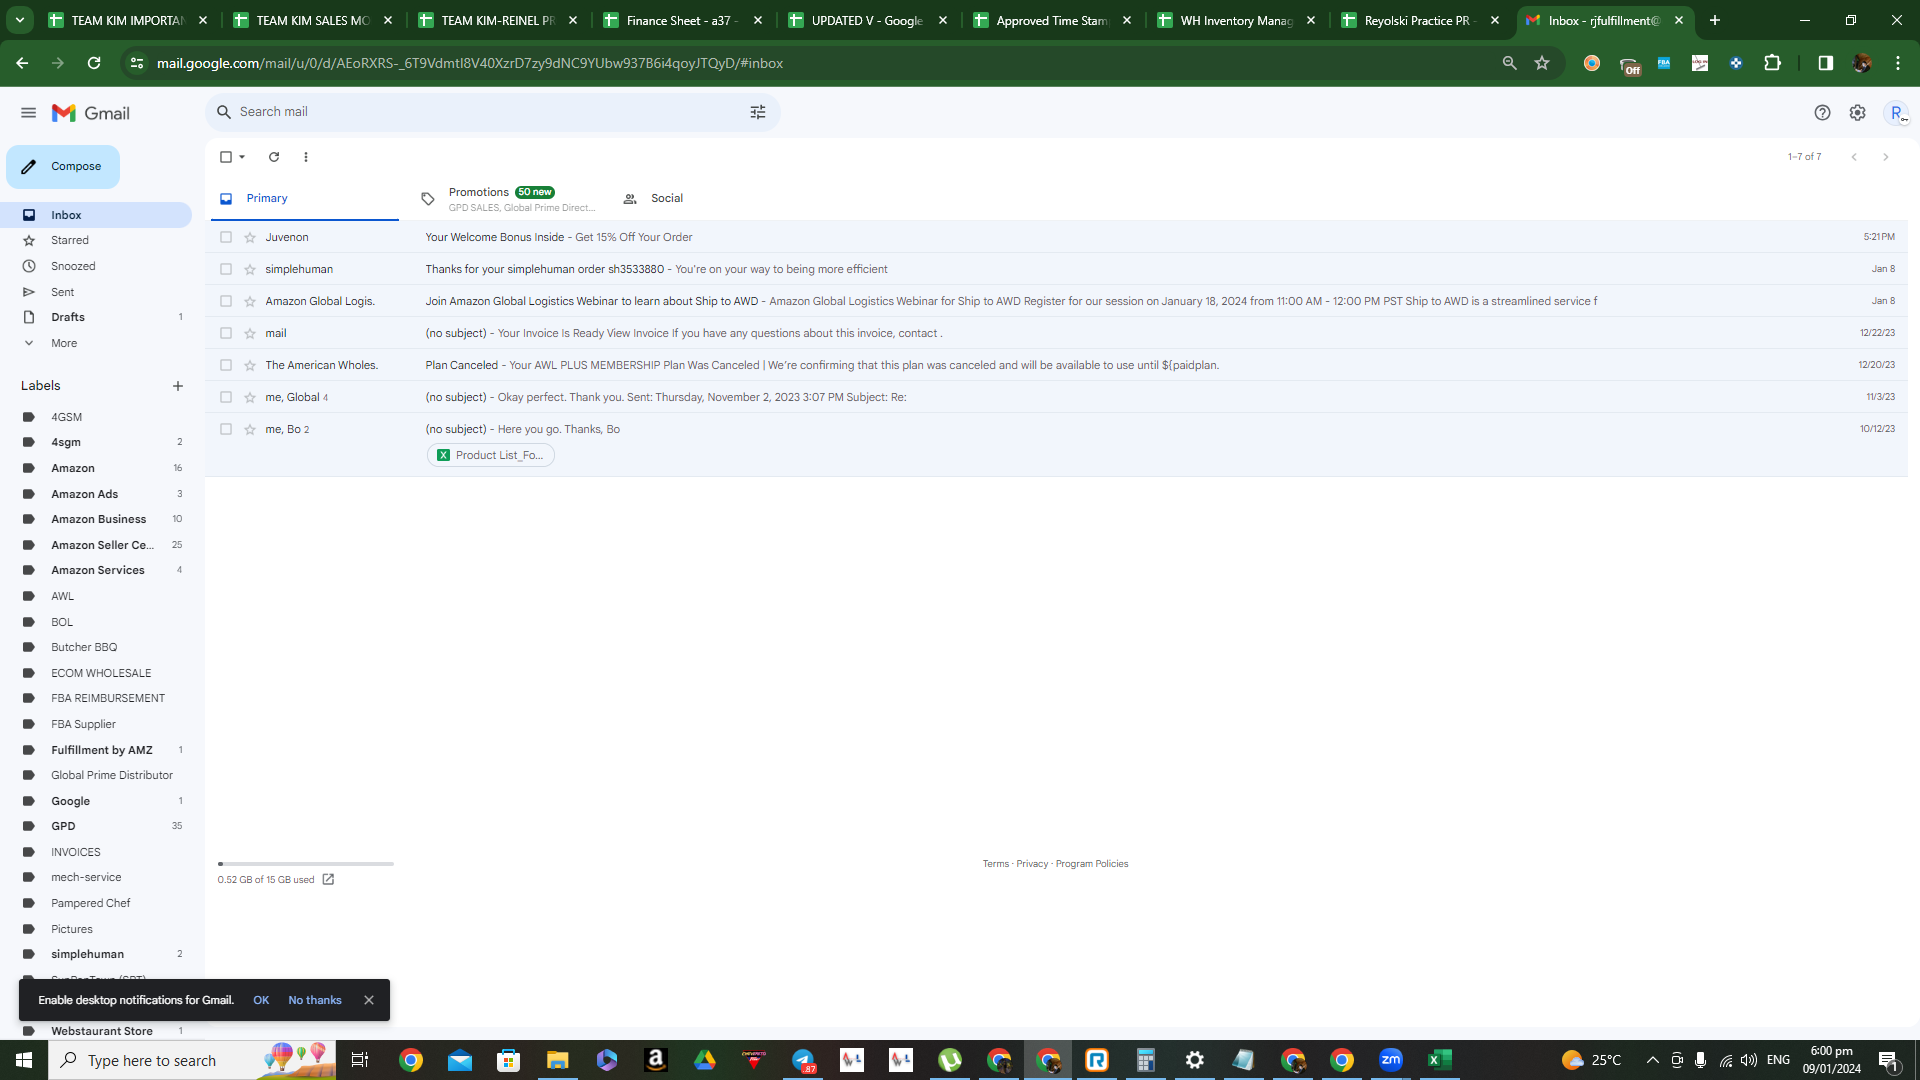The width and height of the screenshot is (1920, 1080).
Task: Launch Amazon app from taskbar
Action: click(x=656, y=1060)
